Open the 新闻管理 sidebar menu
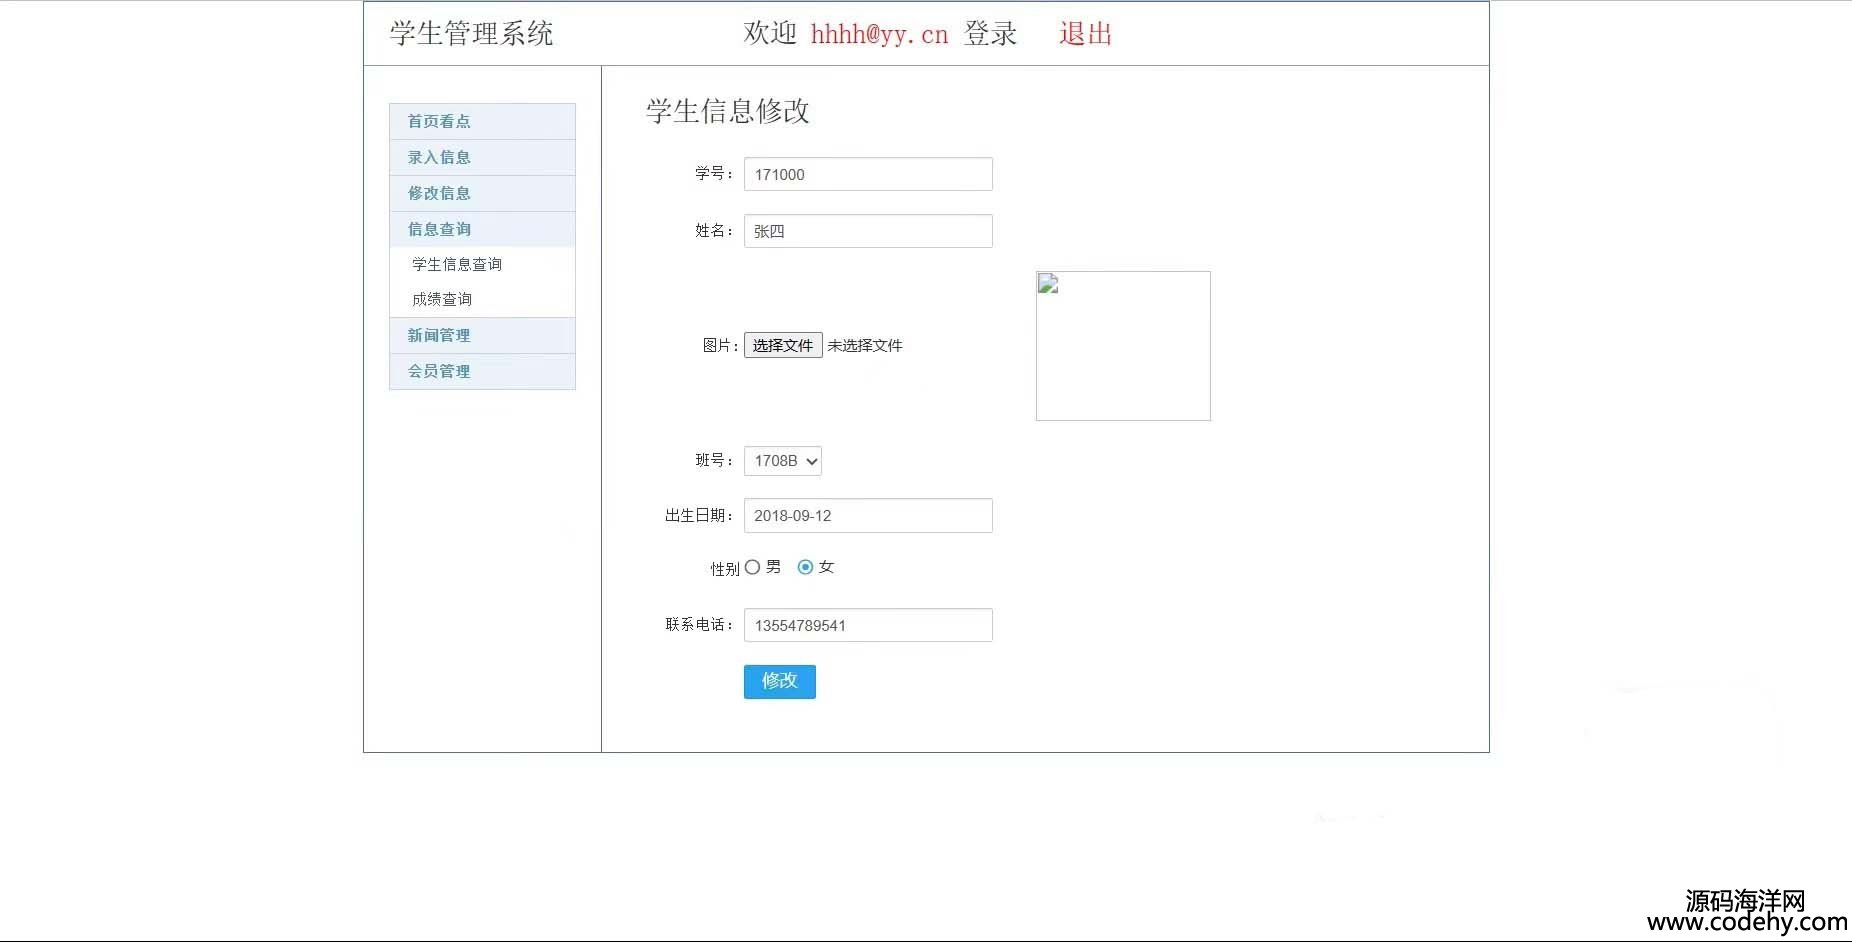 (439, 335)
